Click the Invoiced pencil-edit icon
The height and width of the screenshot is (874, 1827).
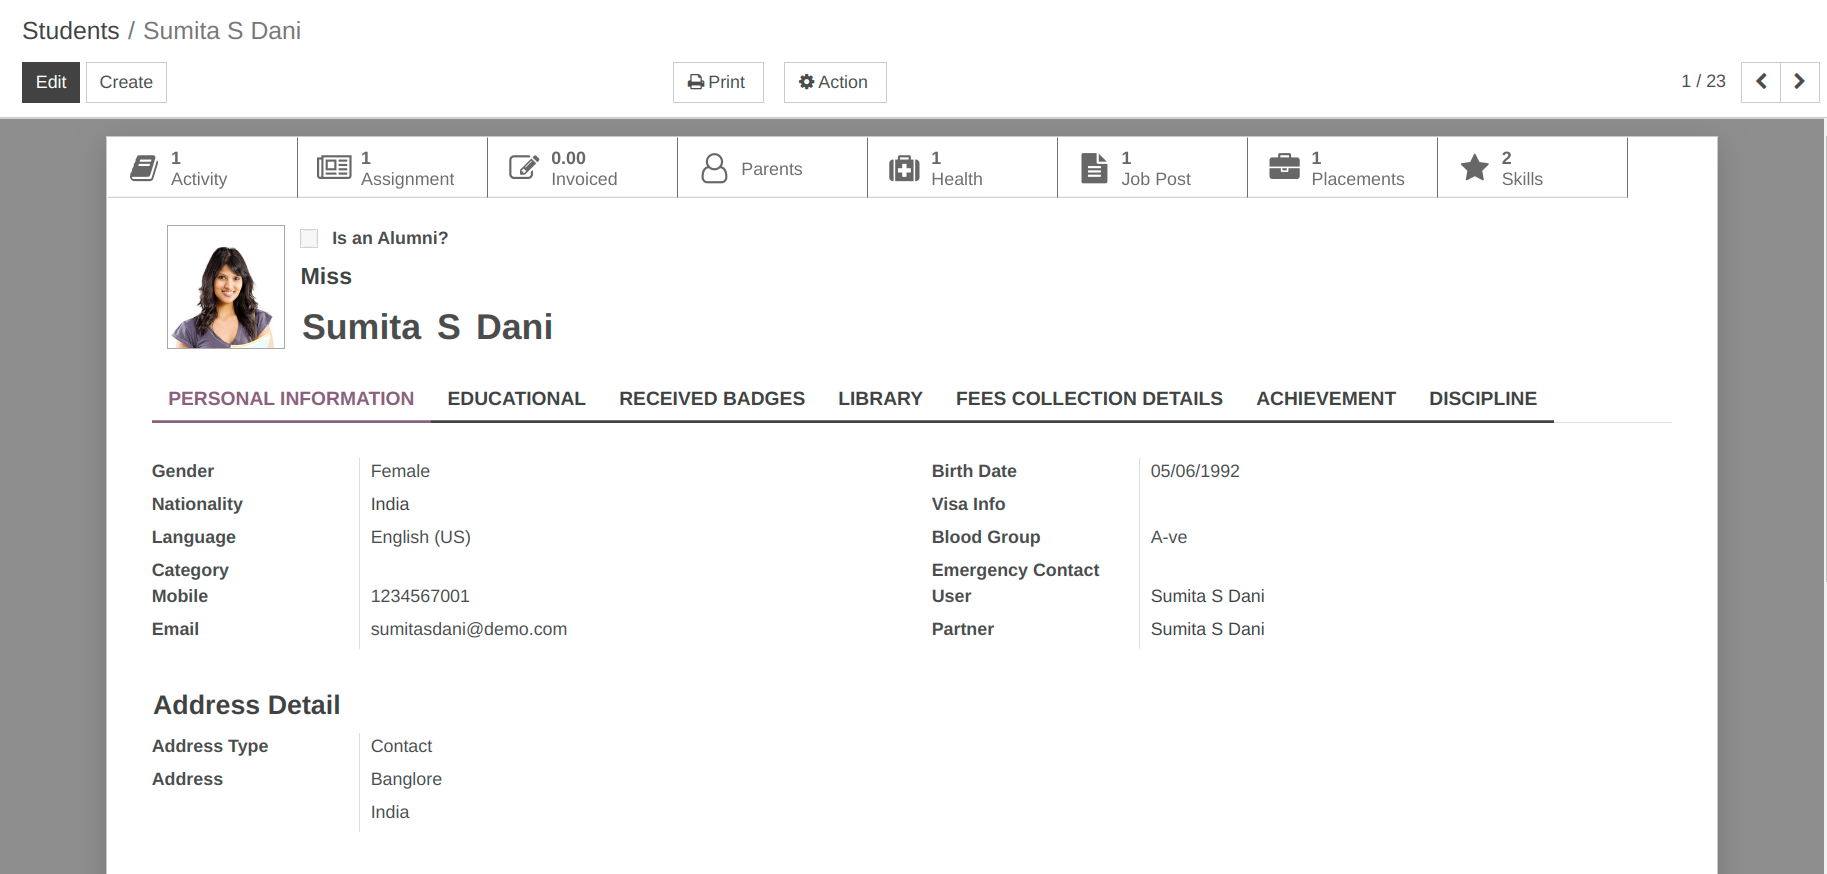pyautogui.click(x=524, y=168)
